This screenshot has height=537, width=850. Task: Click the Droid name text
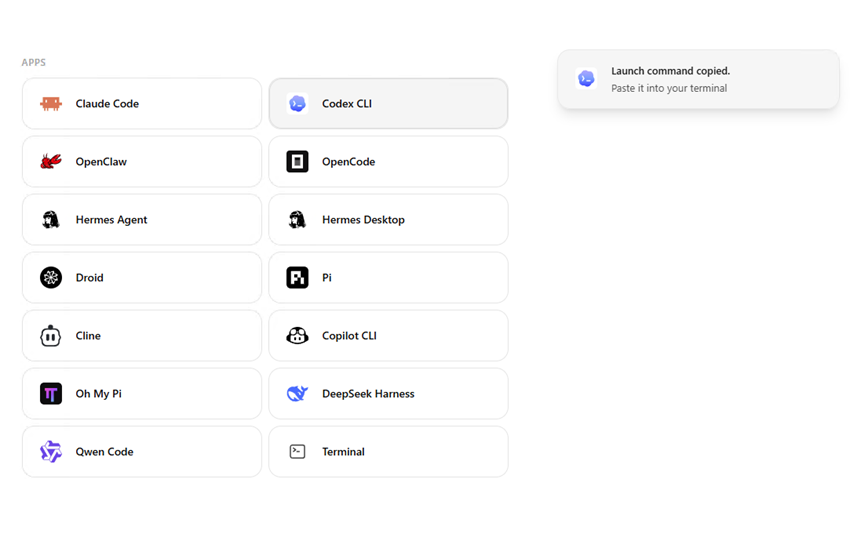point(89,277)
